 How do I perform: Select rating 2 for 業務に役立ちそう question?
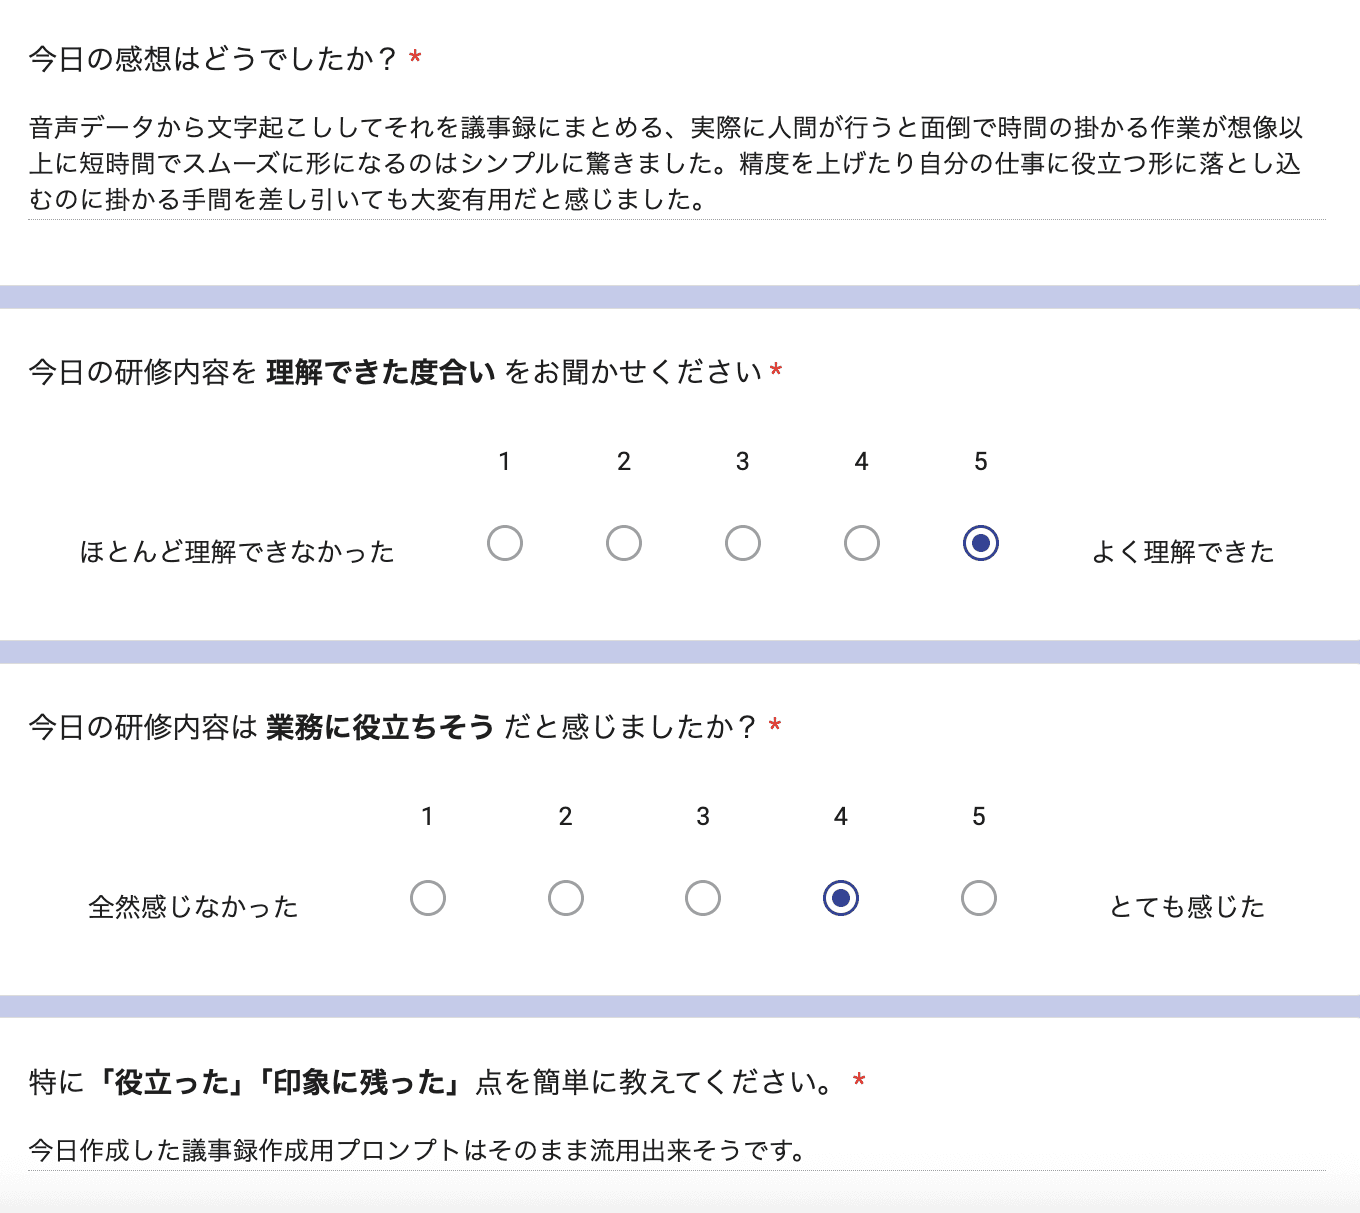[566, 898]
